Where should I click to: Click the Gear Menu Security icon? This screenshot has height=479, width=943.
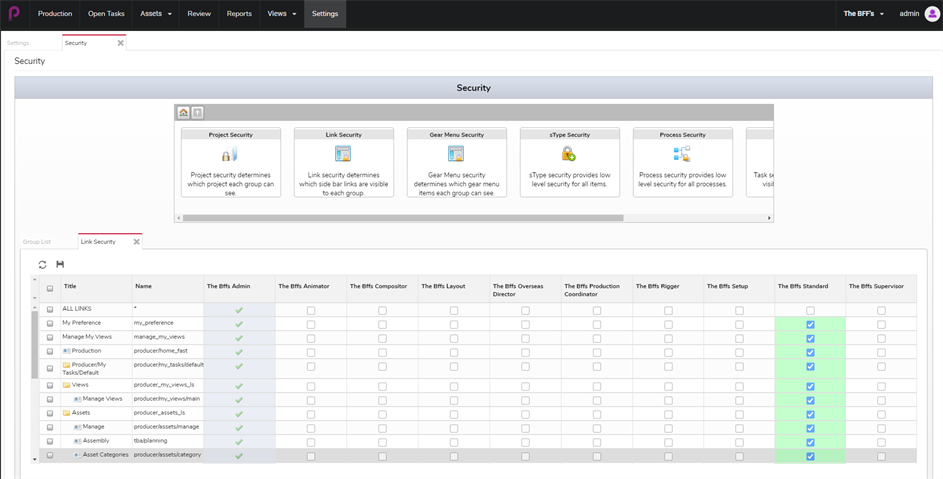coord(456,154)
